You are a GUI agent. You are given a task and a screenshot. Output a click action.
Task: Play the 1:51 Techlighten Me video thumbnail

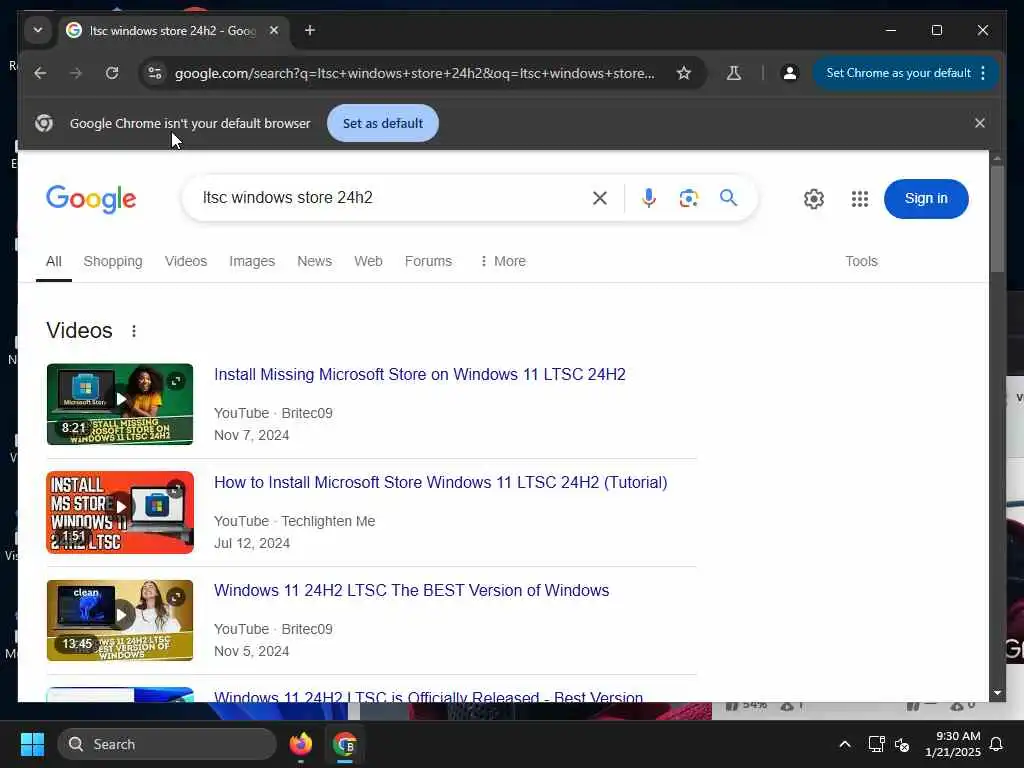[120, 513]
